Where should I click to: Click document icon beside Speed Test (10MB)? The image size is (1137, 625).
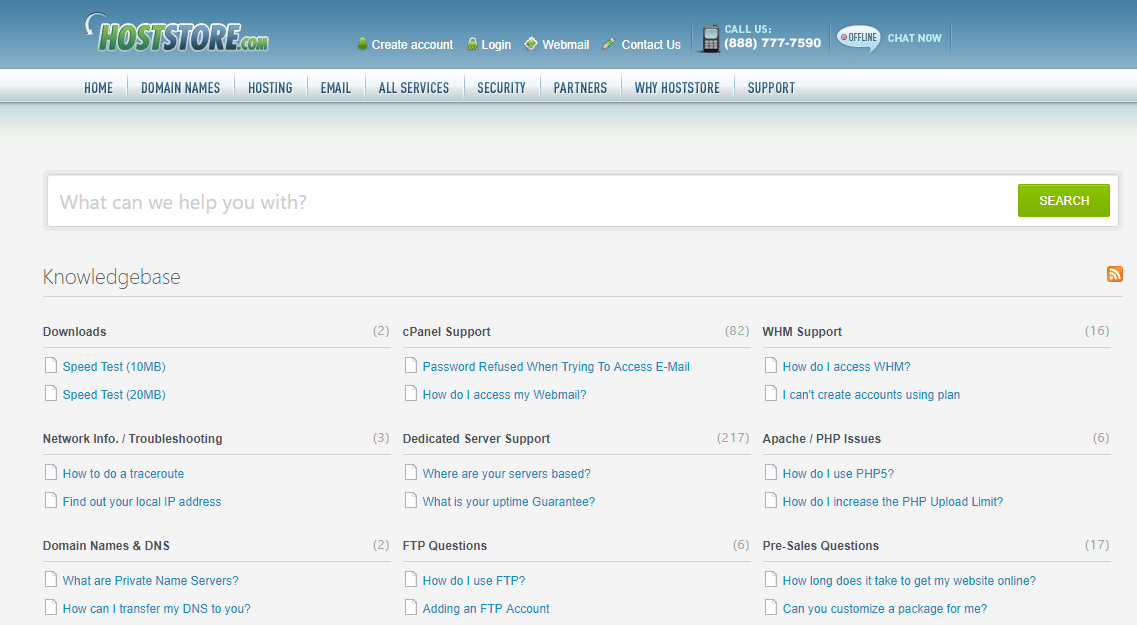pos(51,365)
